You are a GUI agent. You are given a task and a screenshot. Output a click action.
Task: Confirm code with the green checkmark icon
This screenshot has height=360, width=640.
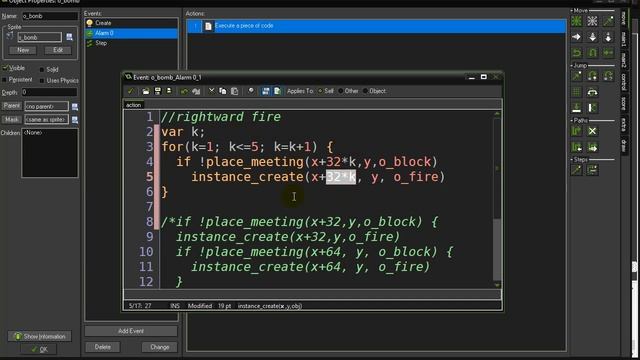click(x=131, y=91)
